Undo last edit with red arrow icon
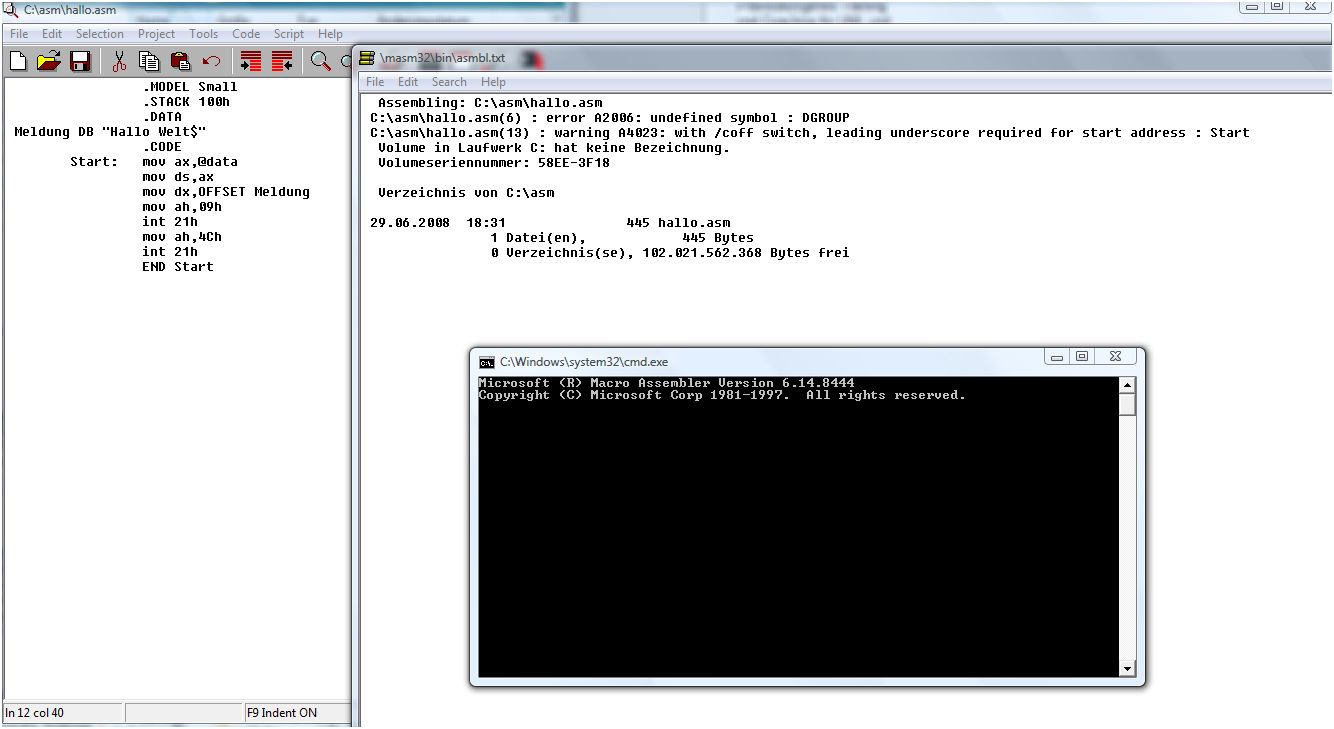This screenshot has width=1334, height=729. pos(211,61)
